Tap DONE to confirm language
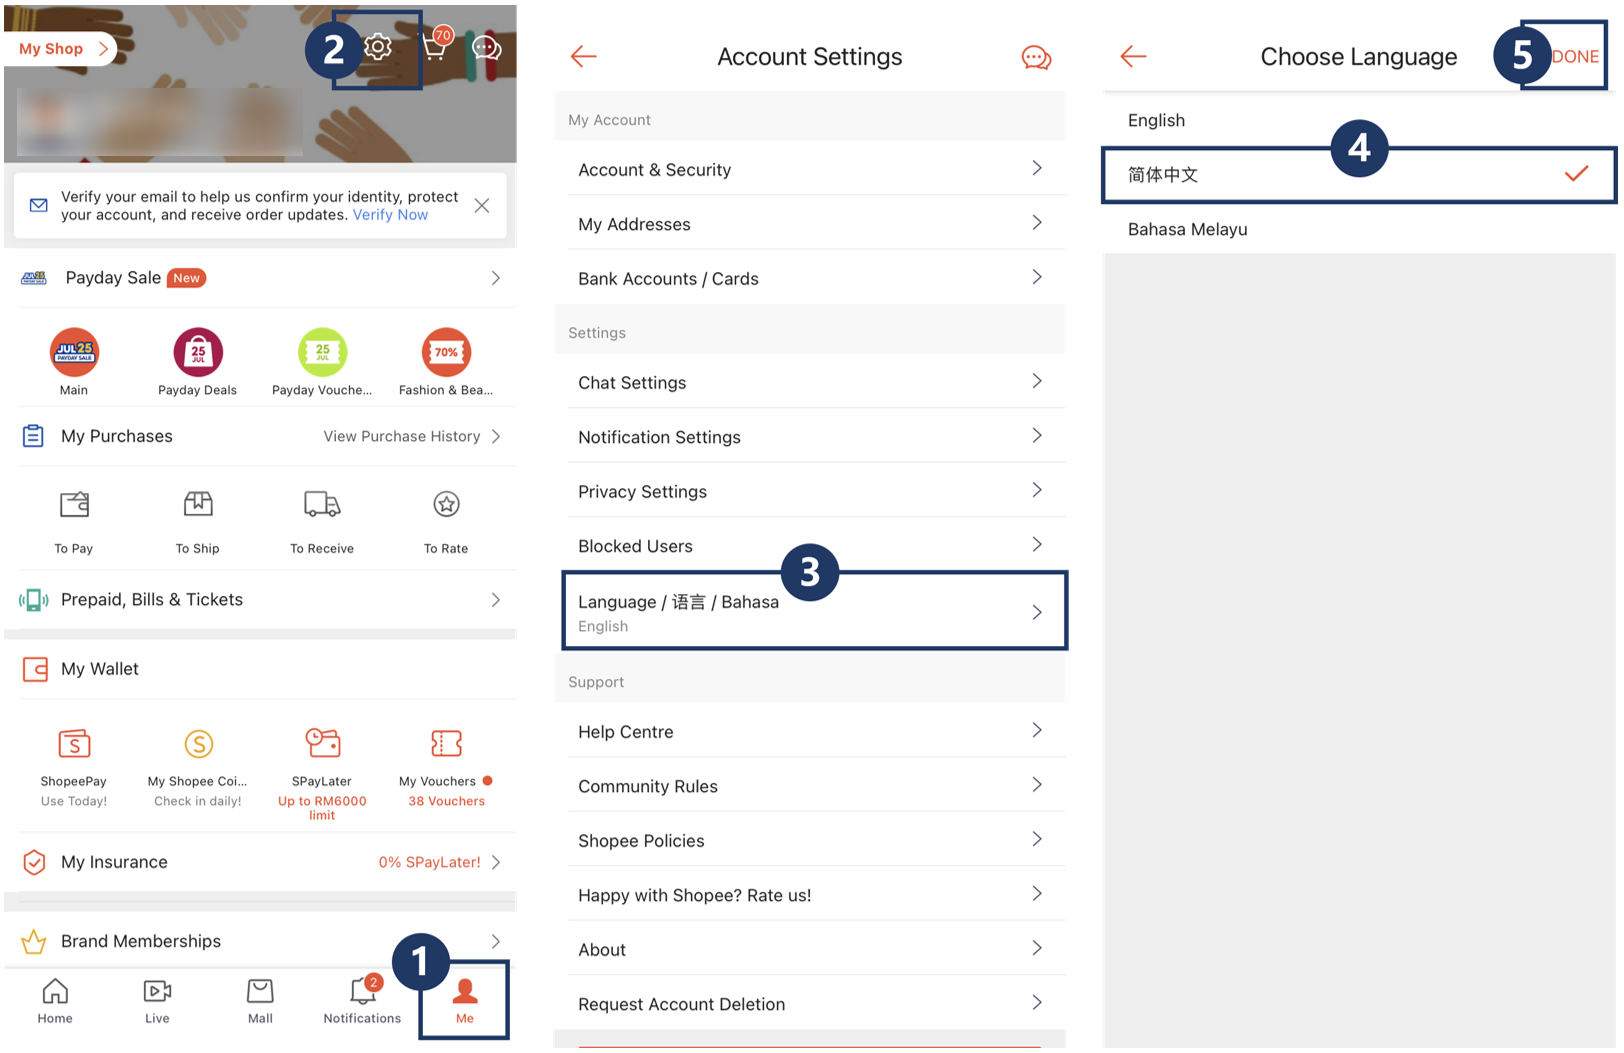The width and height of the screenshot is (1624, 1053). (1575, 57)
